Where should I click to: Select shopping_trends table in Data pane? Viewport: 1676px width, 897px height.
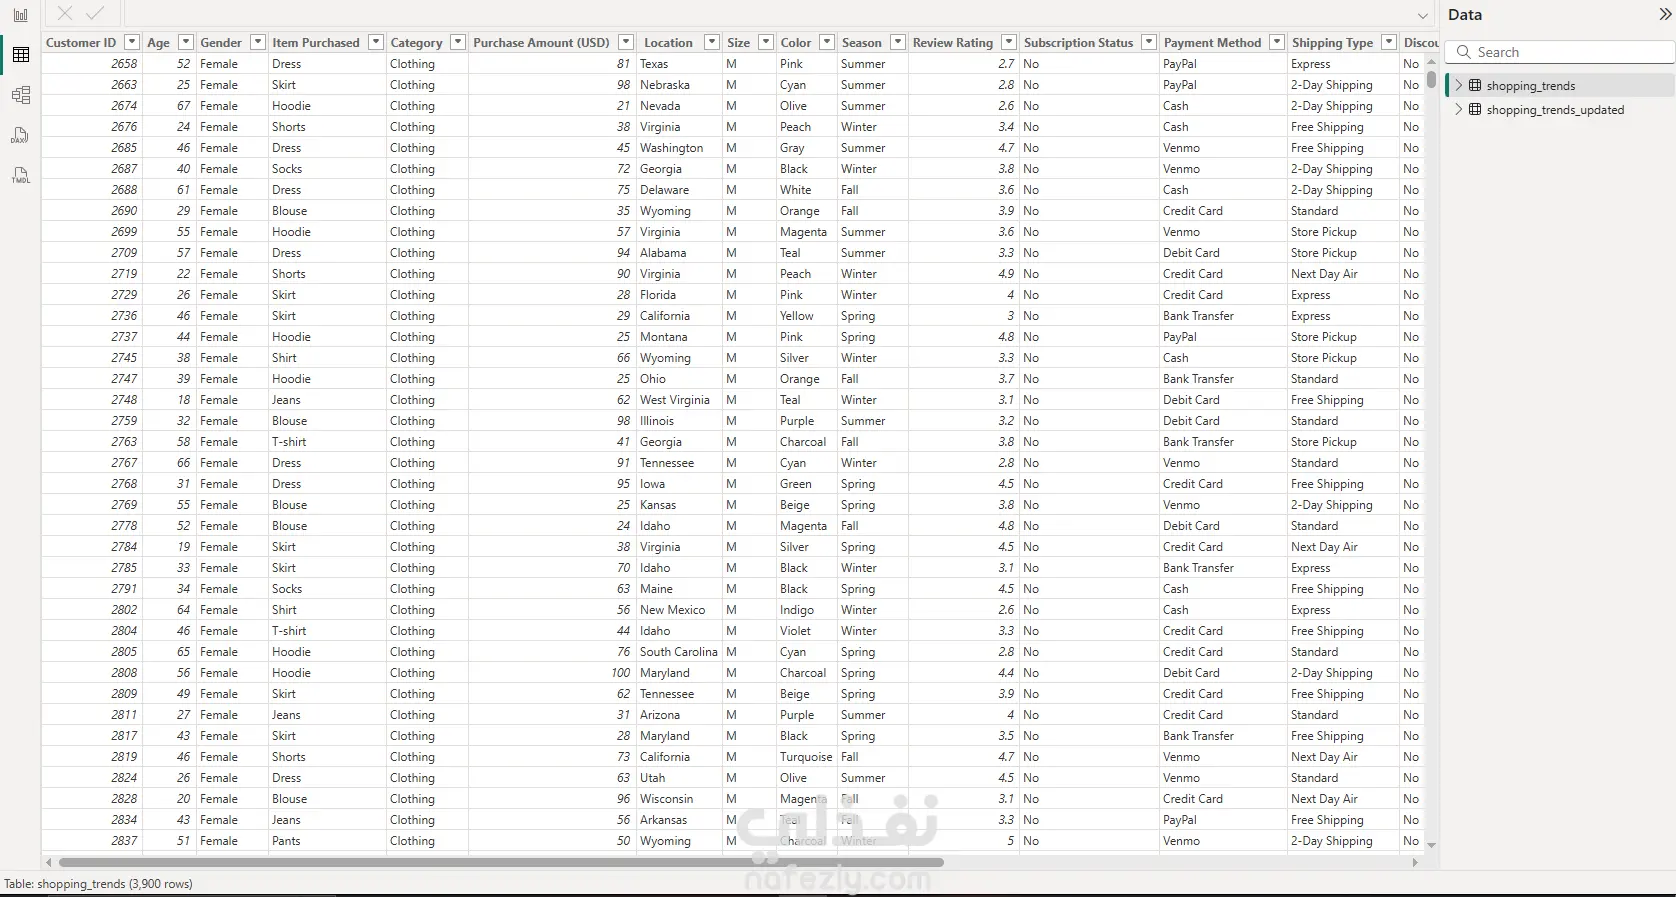(1560, 85)
